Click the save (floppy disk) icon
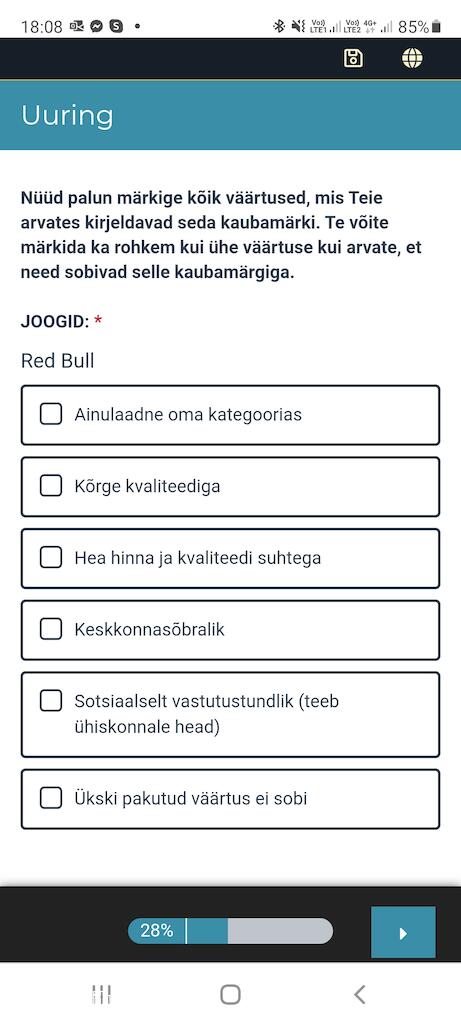Viewport: 461px width, 1024px height. point(353,58)
